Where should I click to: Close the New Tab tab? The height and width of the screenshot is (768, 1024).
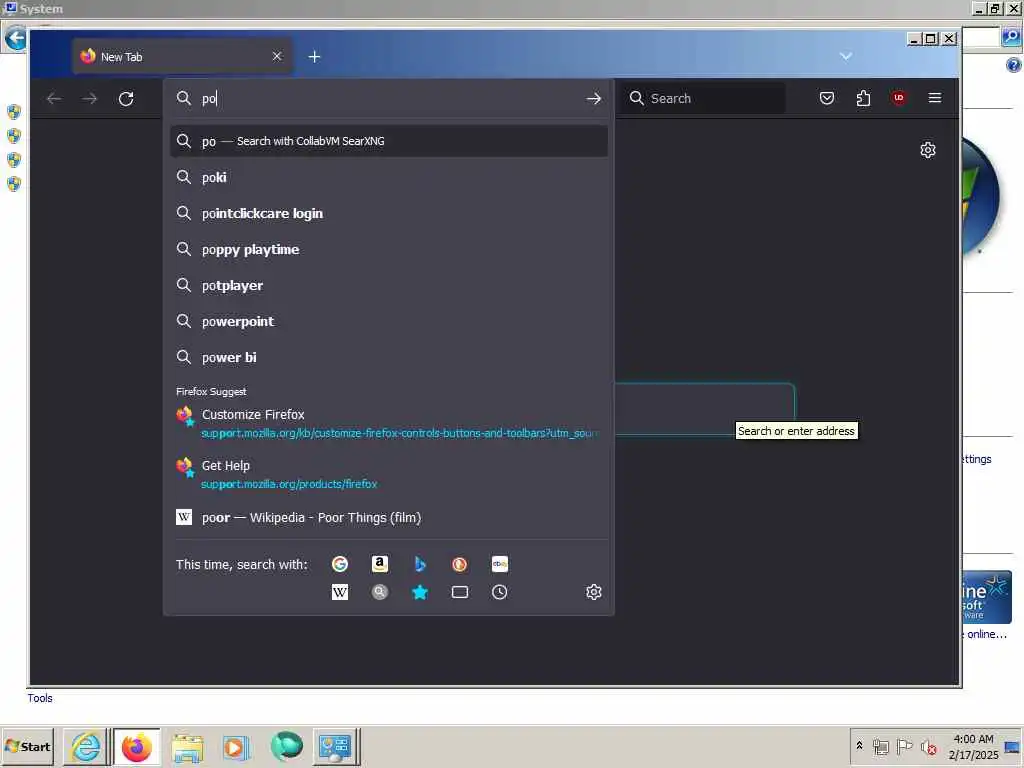[x=277, y=56]
